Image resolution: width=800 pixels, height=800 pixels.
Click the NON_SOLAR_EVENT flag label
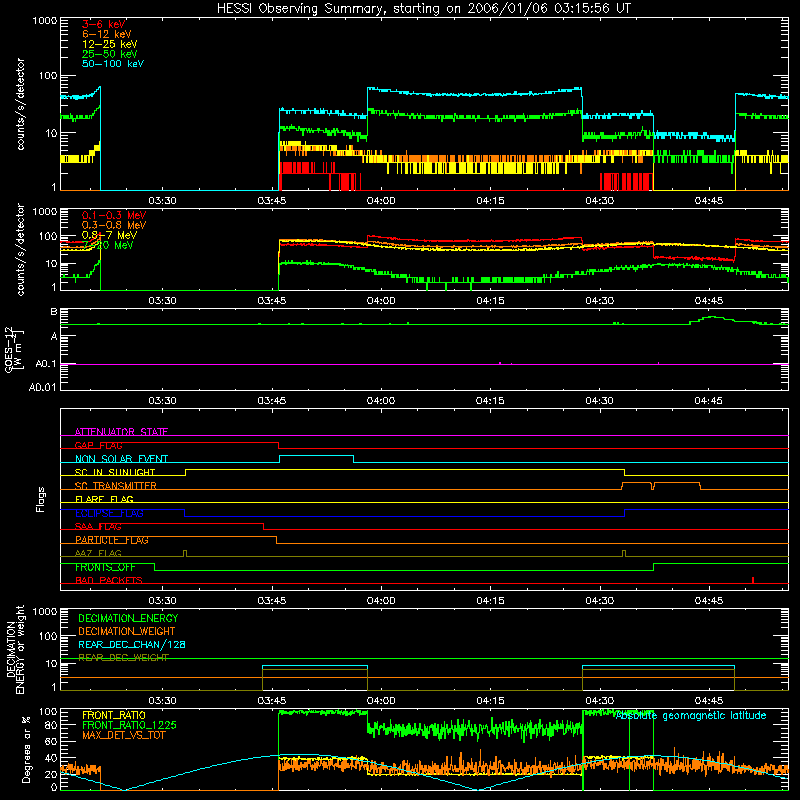pyautogui.click(x=121, y=459)
